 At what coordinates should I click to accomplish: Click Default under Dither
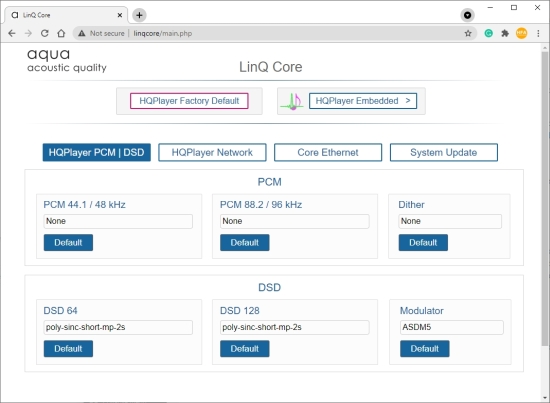[423, 243]
